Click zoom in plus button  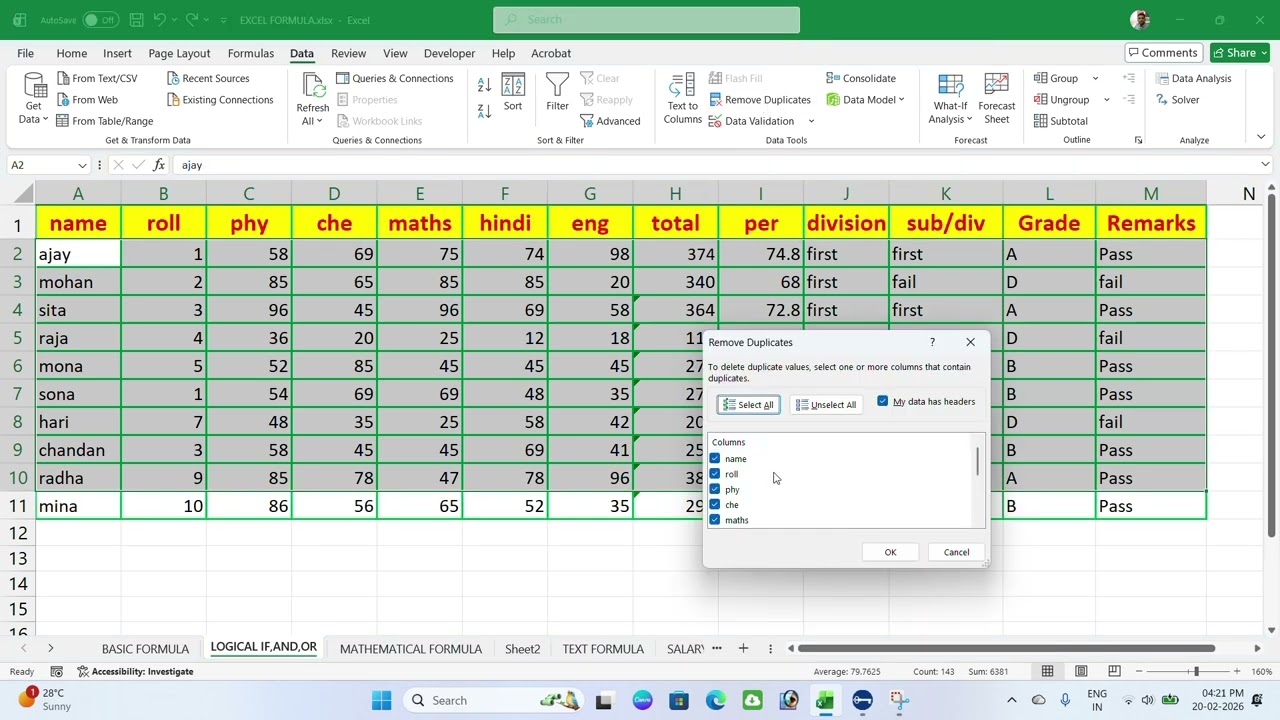point(1237,671)
